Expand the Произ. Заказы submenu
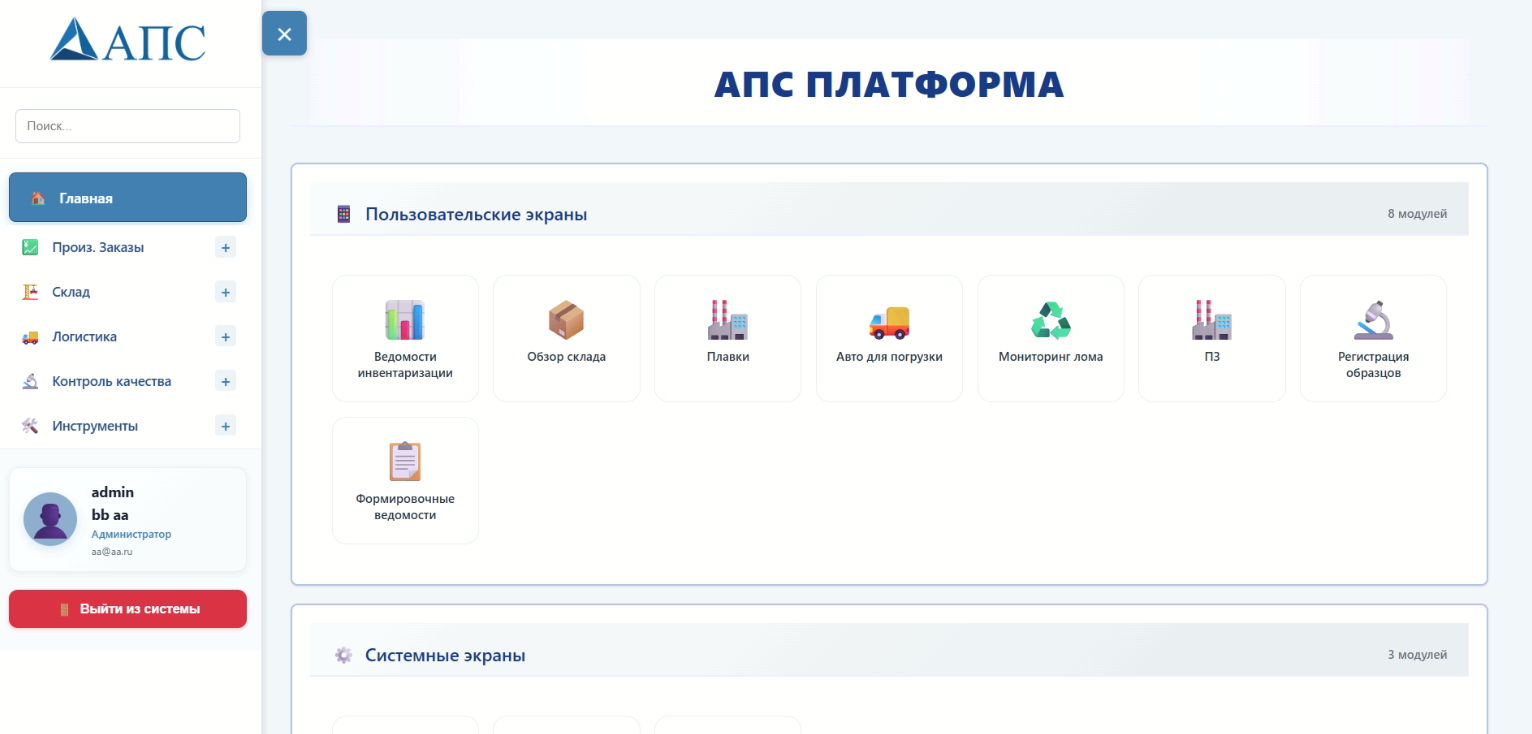Image resolution: width=1532 pixels, height=734 pixels. click(226, 247)
